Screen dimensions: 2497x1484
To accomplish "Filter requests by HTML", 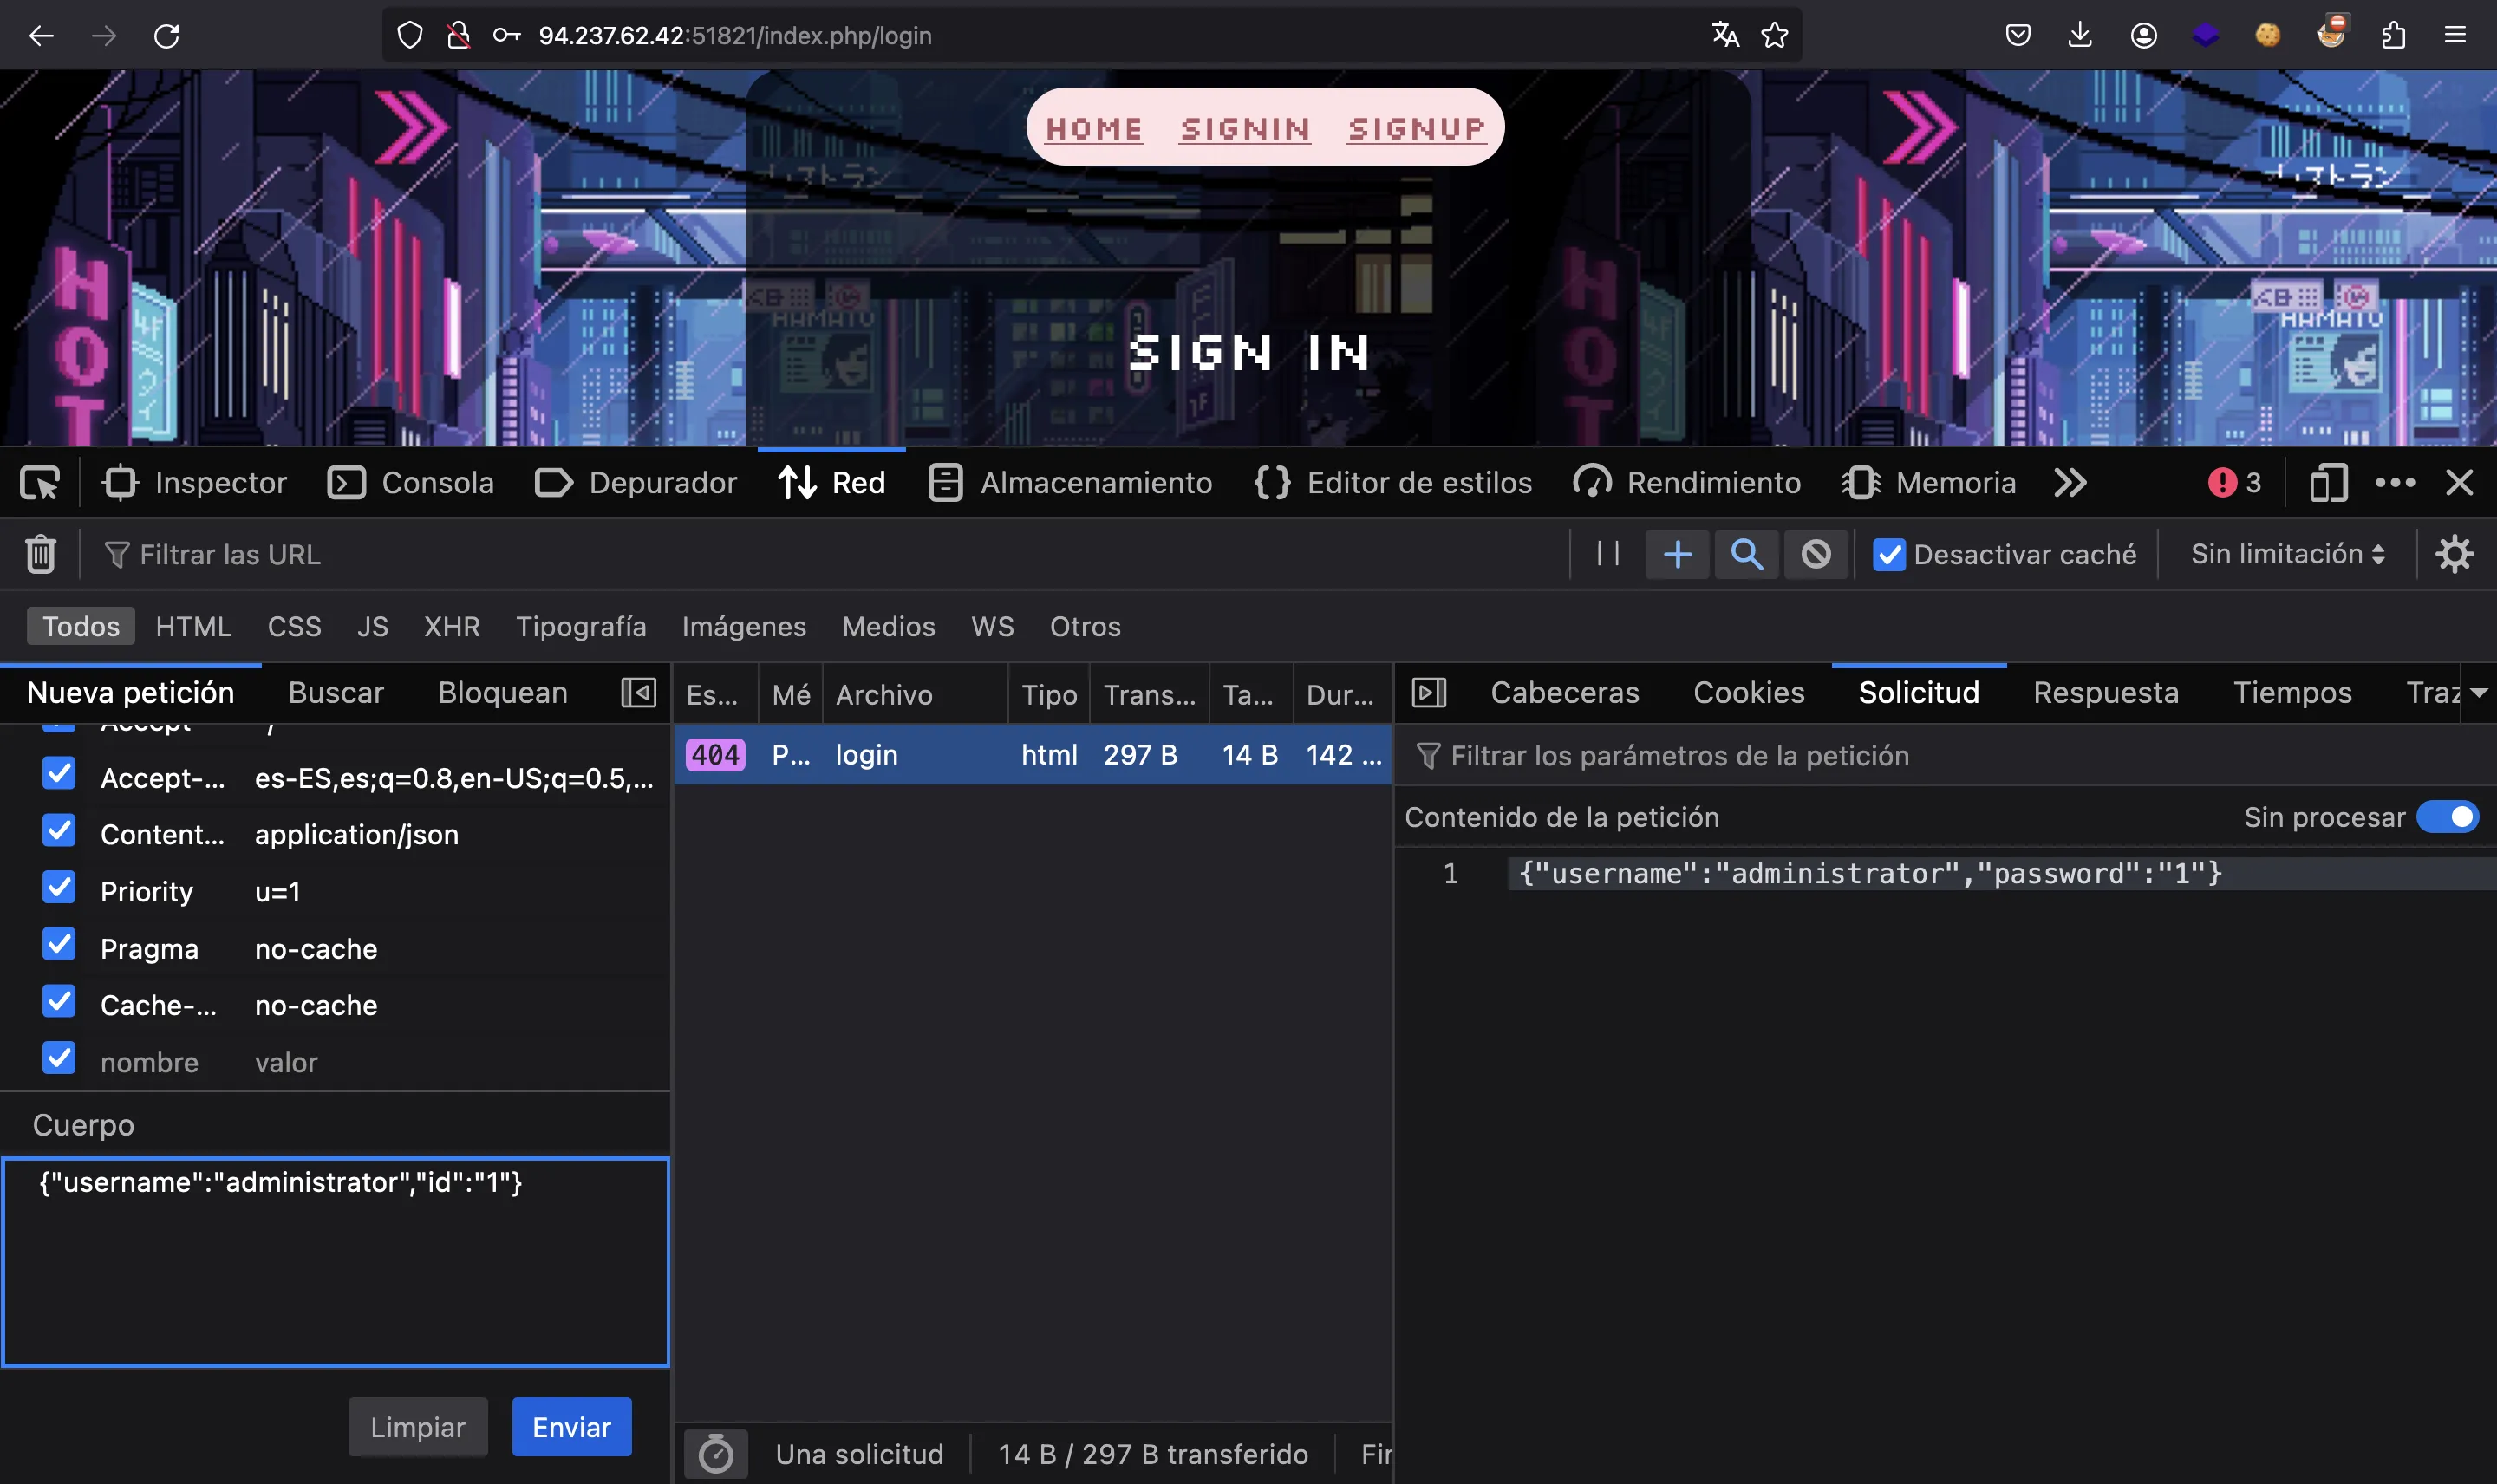I will point(194,626).
